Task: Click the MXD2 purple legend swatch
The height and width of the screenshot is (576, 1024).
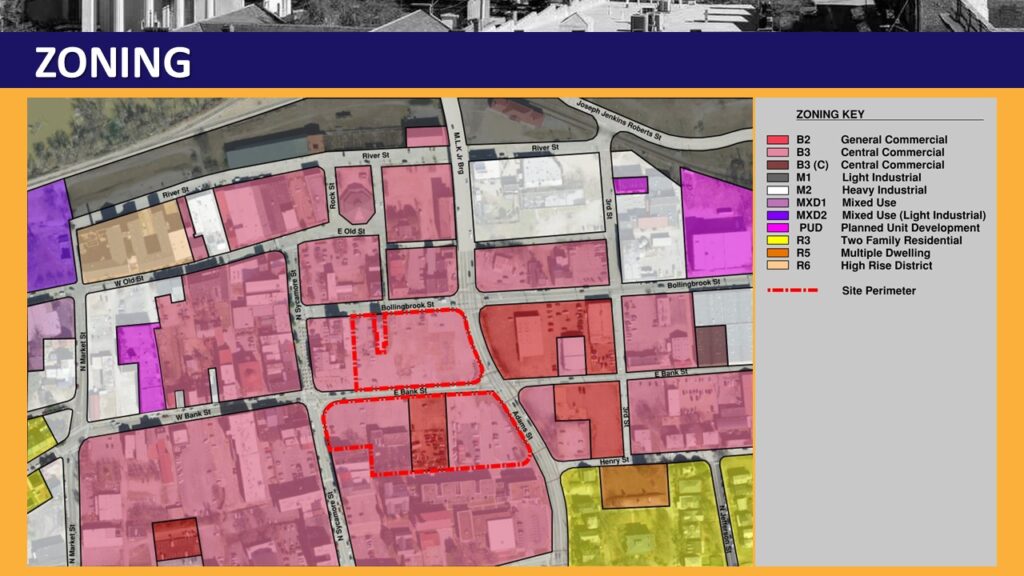Action: (777, 216)
